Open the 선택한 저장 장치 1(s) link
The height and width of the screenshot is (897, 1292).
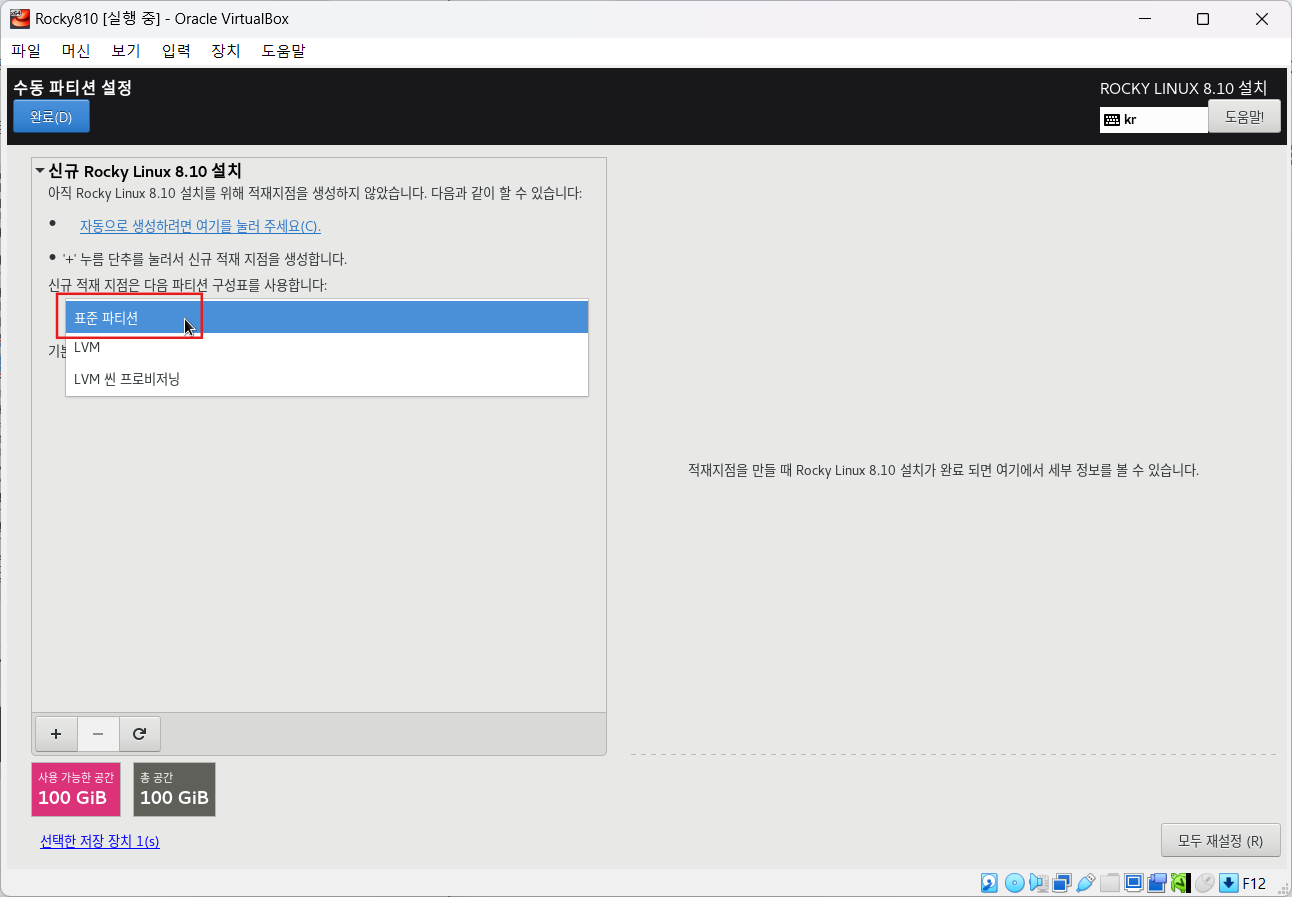pyautogui.click(x=100, y=841)
